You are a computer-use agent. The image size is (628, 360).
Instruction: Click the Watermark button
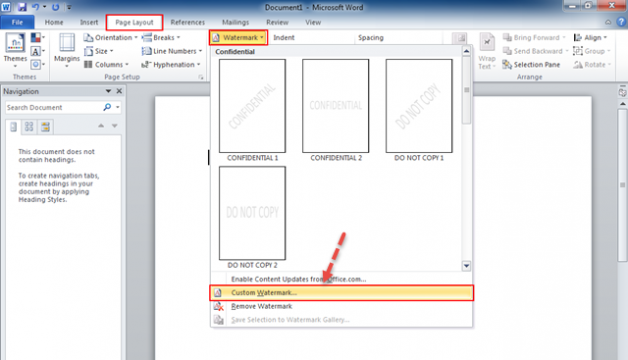[238, 38]
